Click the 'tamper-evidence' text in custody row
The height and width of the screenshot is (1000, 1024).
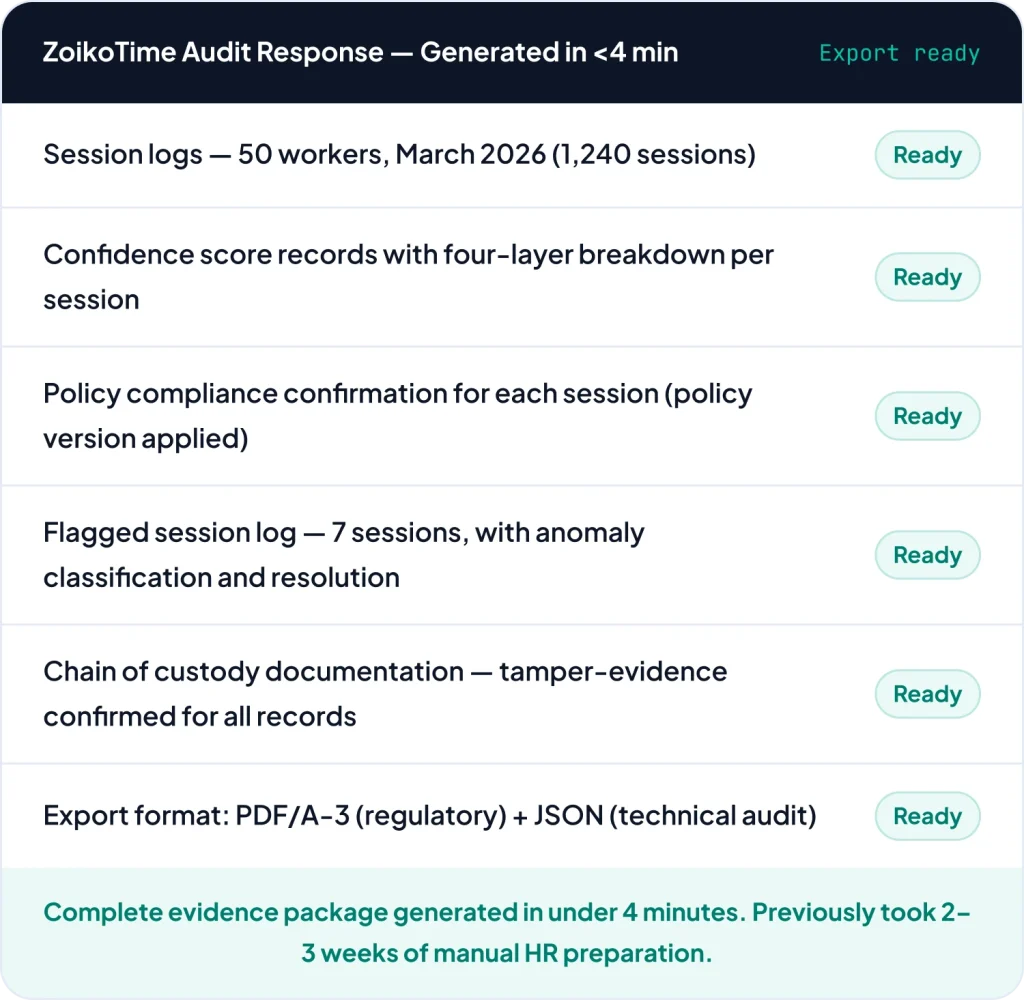[613, 671]
